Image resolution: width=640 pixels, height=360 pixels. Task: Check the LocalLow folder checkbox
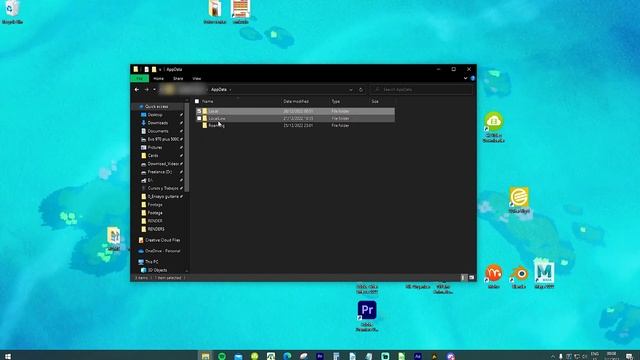click(199, 118)
